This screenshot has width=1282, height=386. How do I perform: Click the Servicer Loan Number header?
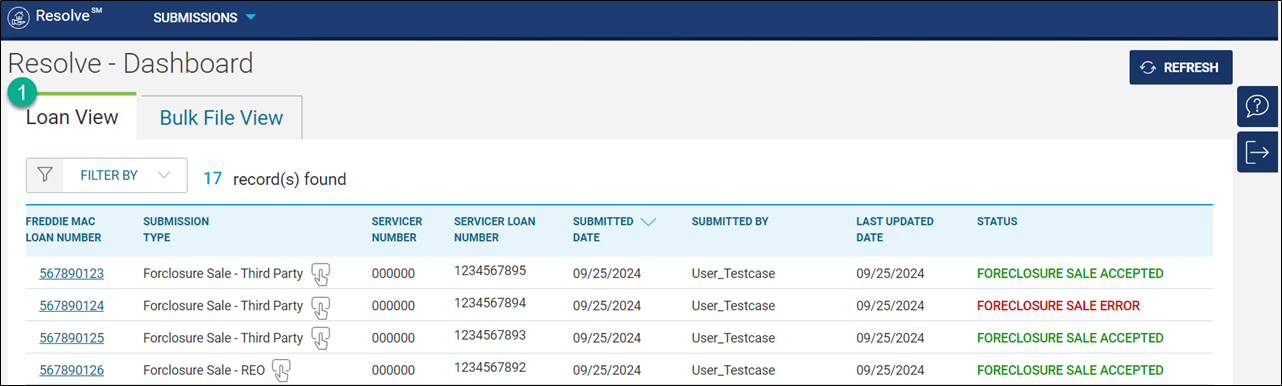tap(495, 229)
